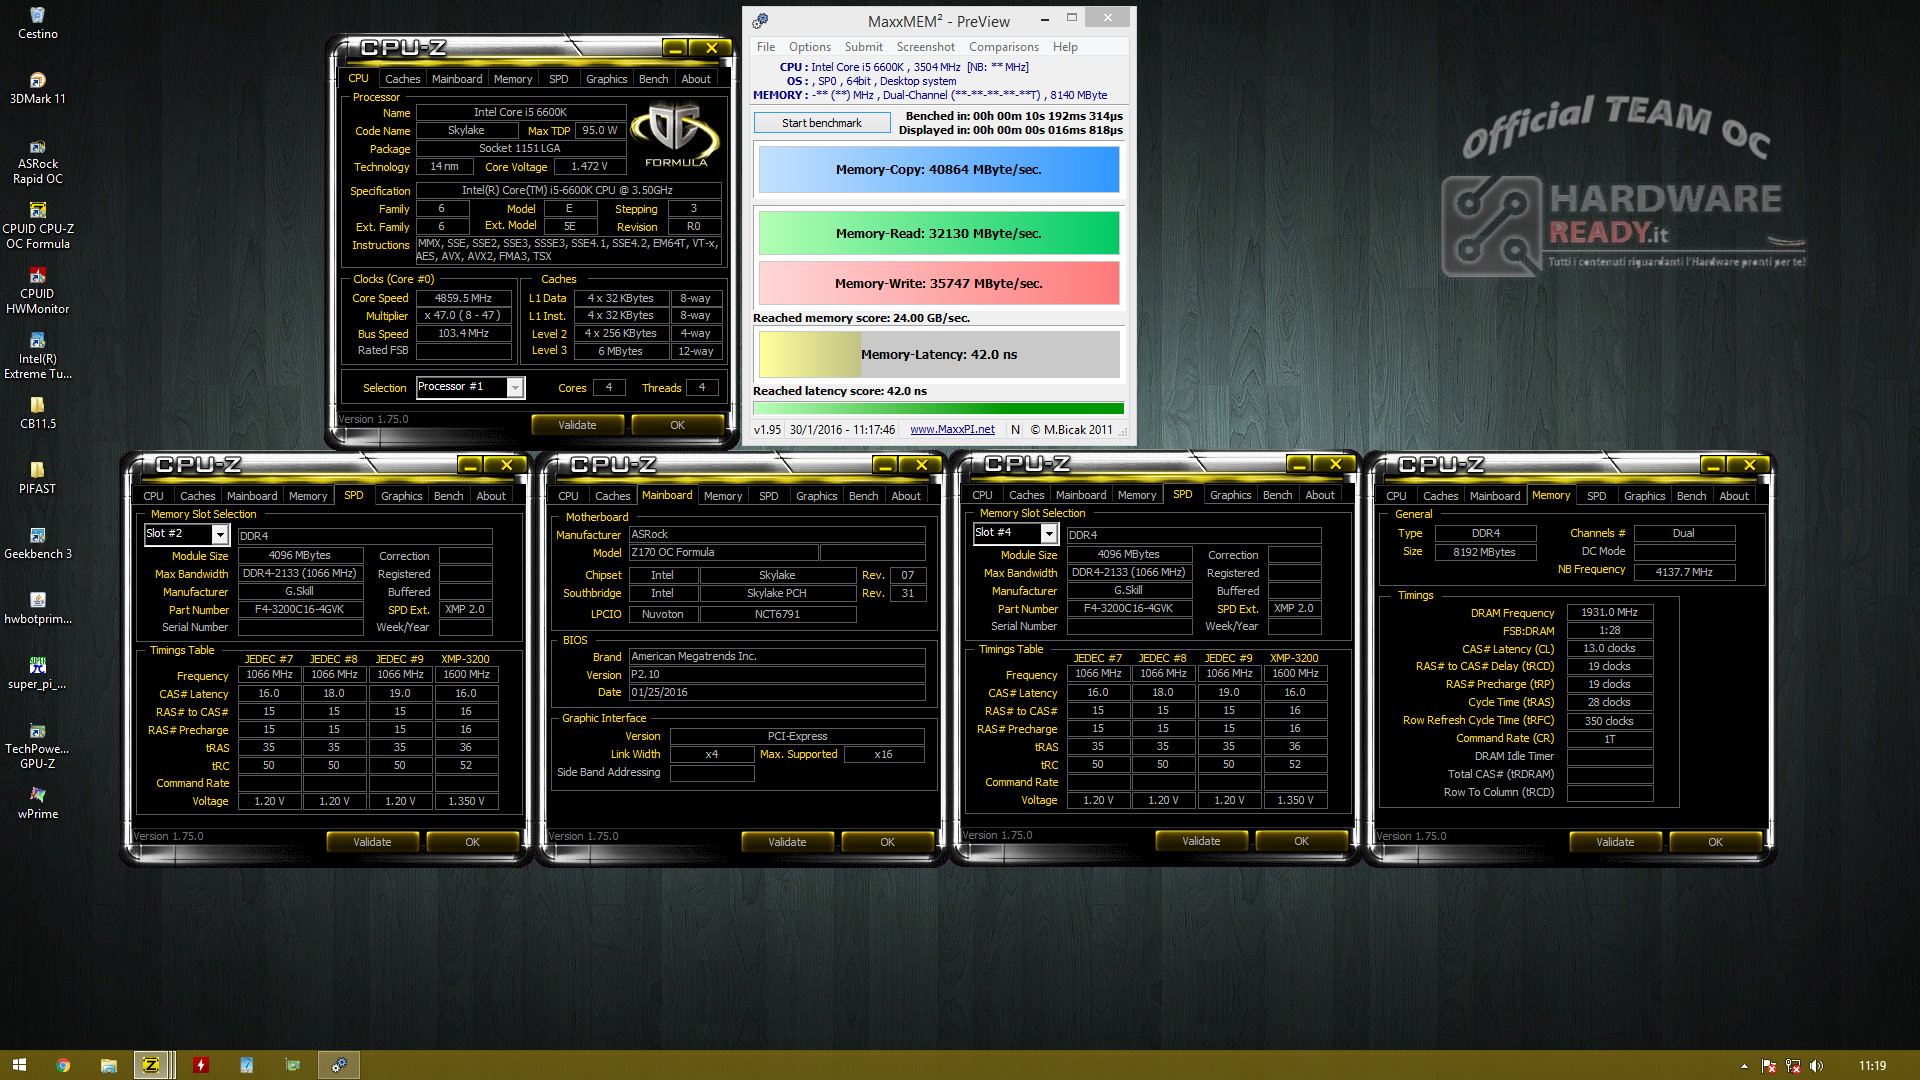The height and width of the screenshot is (1080, 1920).
Task: Click the Memory-Write red result bar
Action: click(938, 284)
